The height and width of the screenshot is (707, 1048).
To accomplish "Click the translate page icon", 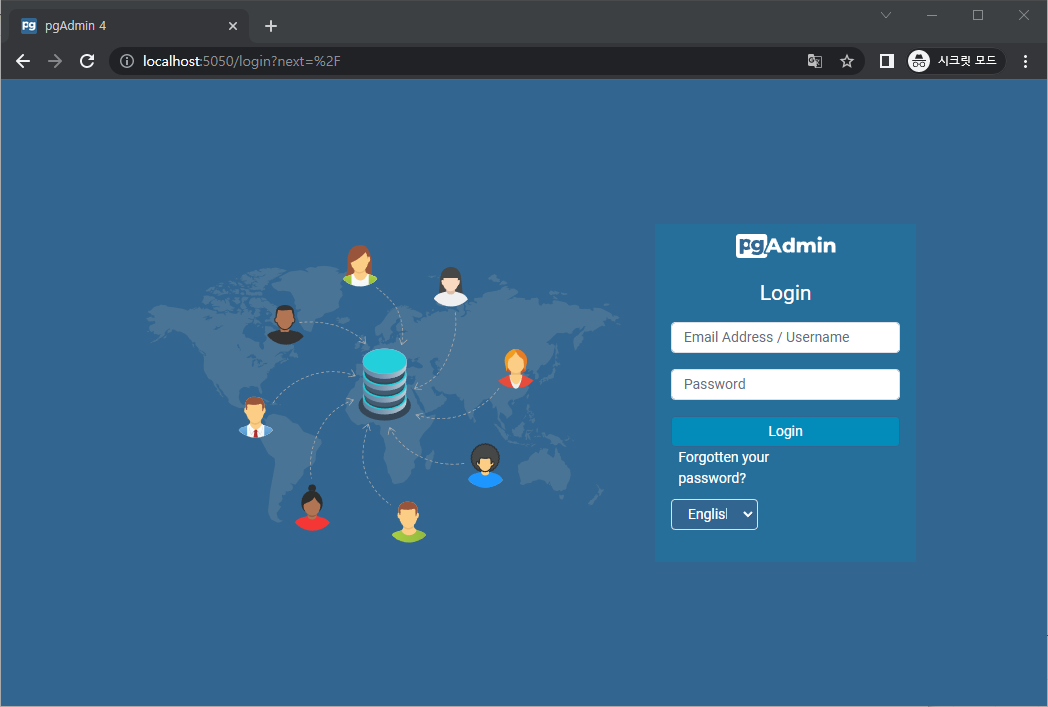I will coord(814,61).
